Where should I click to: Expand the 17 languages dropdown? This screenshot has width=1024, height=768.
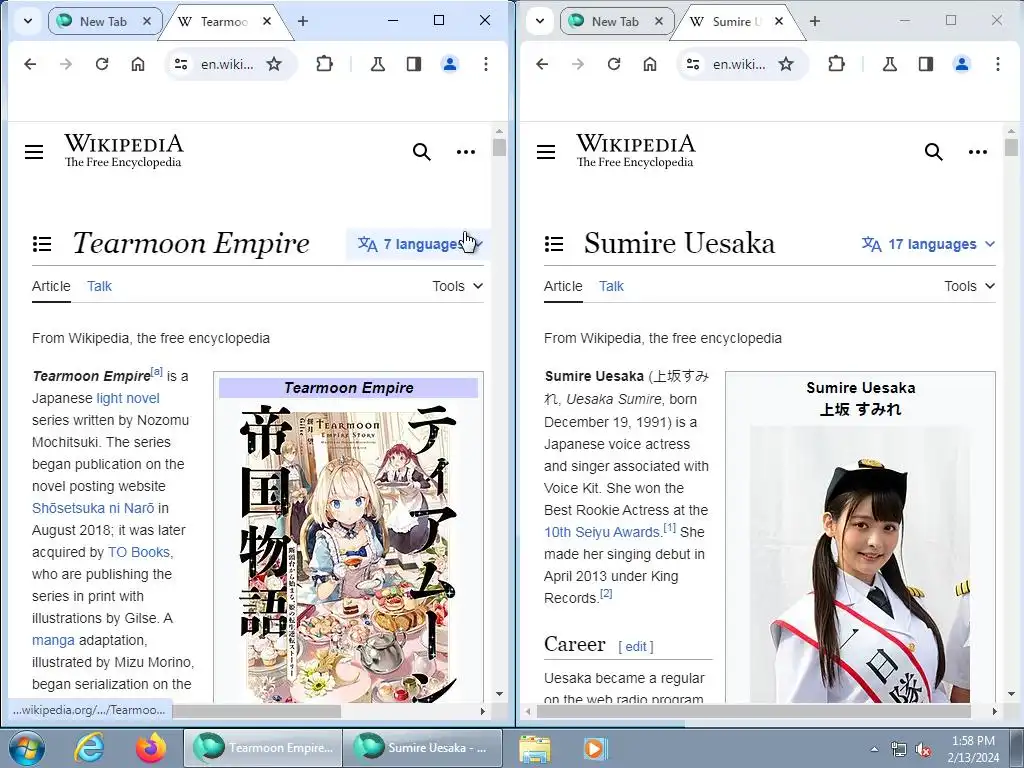(x=929, y=244)
